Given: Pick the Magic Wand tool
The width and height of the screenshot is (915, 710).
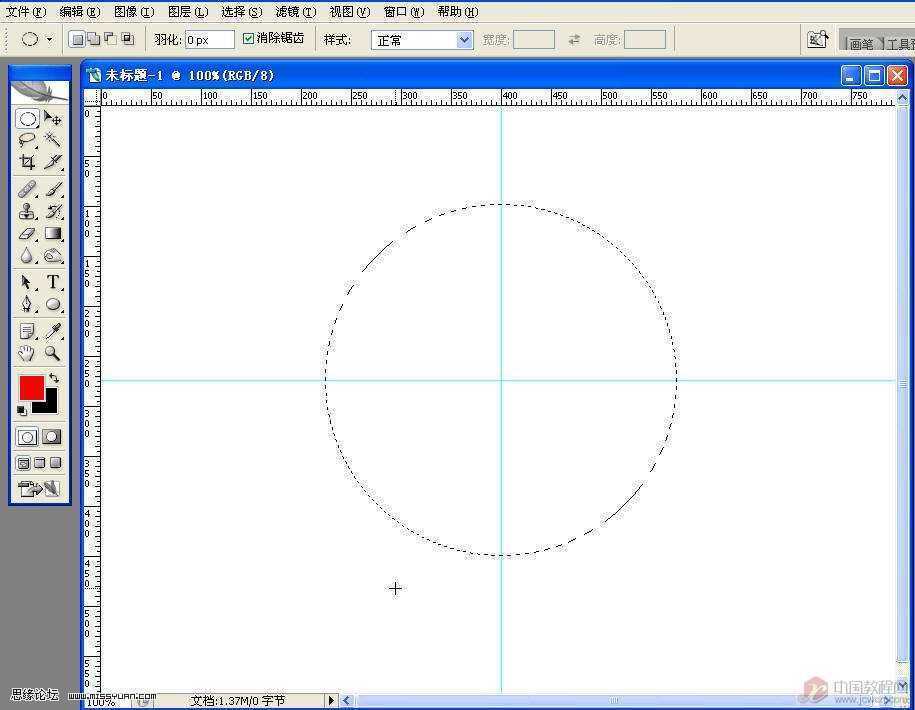Looking at the screenshot, I should pos(53,140).
